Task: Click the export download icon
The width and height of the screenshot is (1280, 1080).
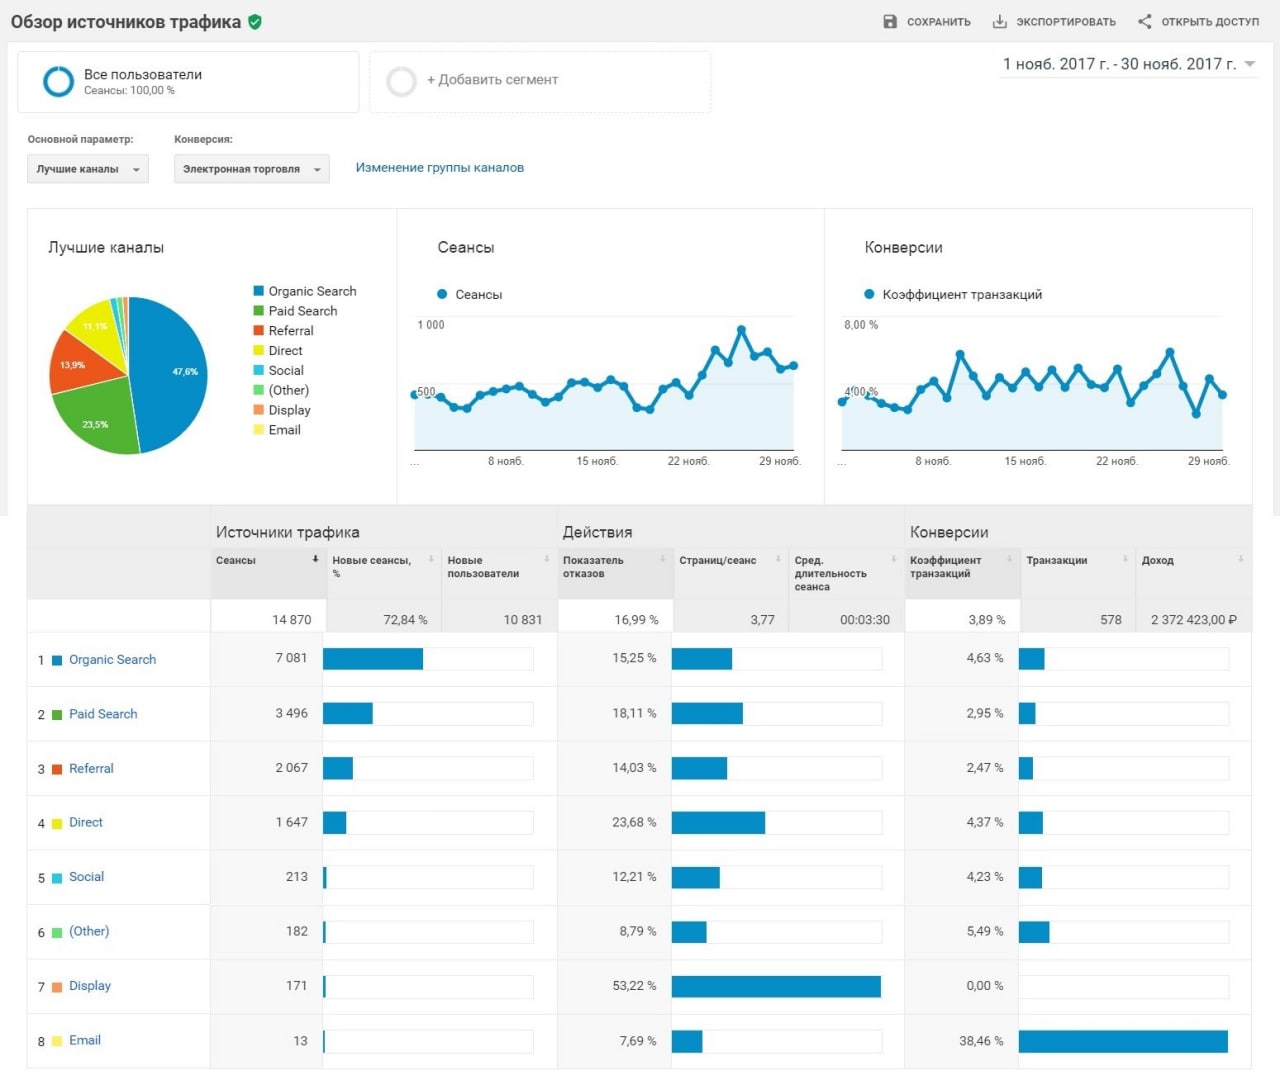Action: pyautogui.click(x=999, y=21)
